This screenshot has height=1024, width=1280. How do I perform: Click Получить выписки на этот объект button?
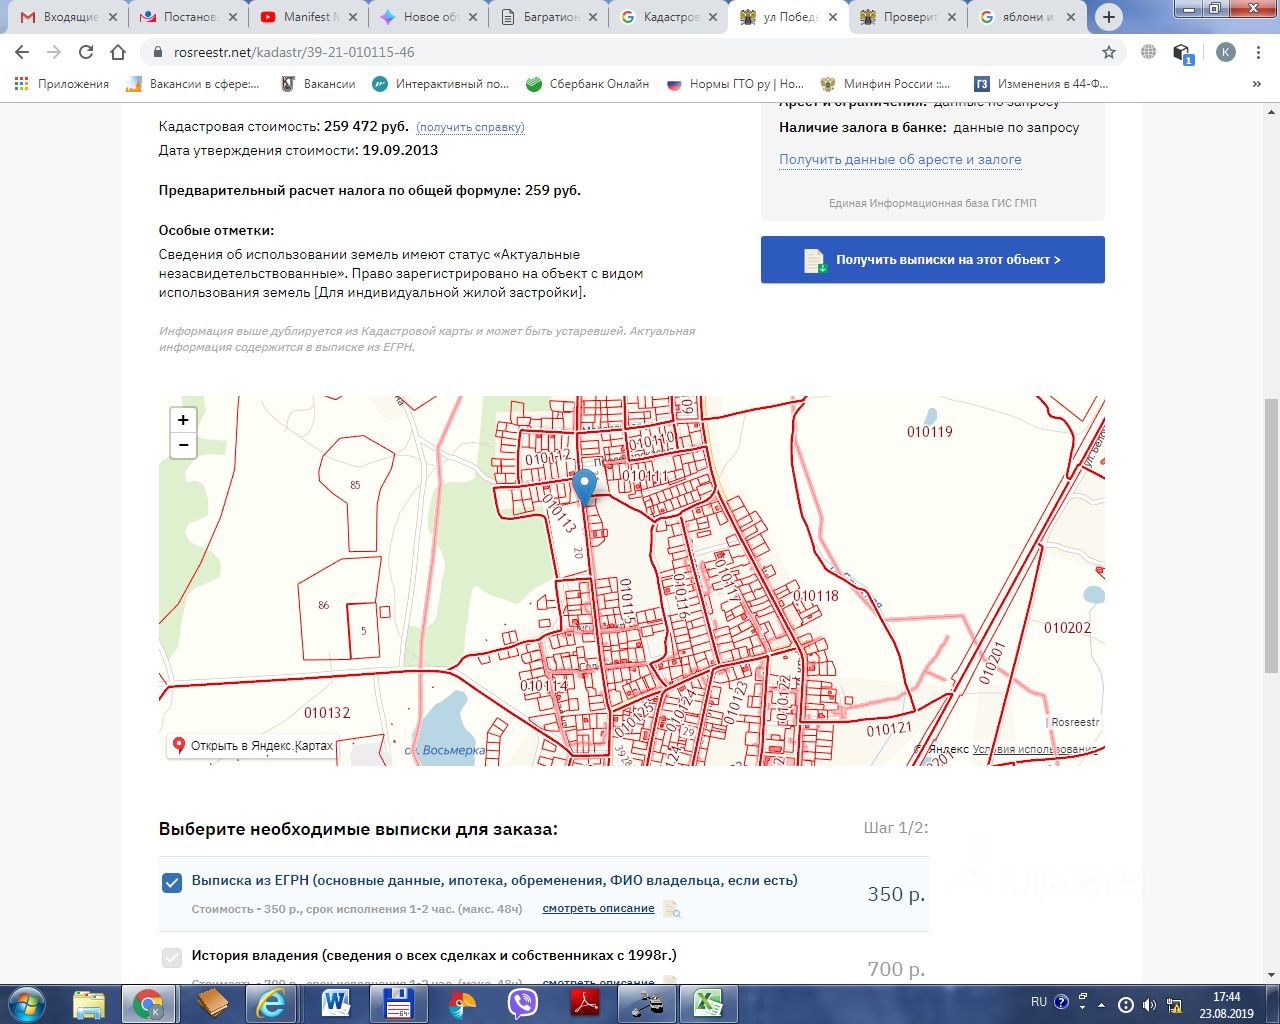[932, 260]
